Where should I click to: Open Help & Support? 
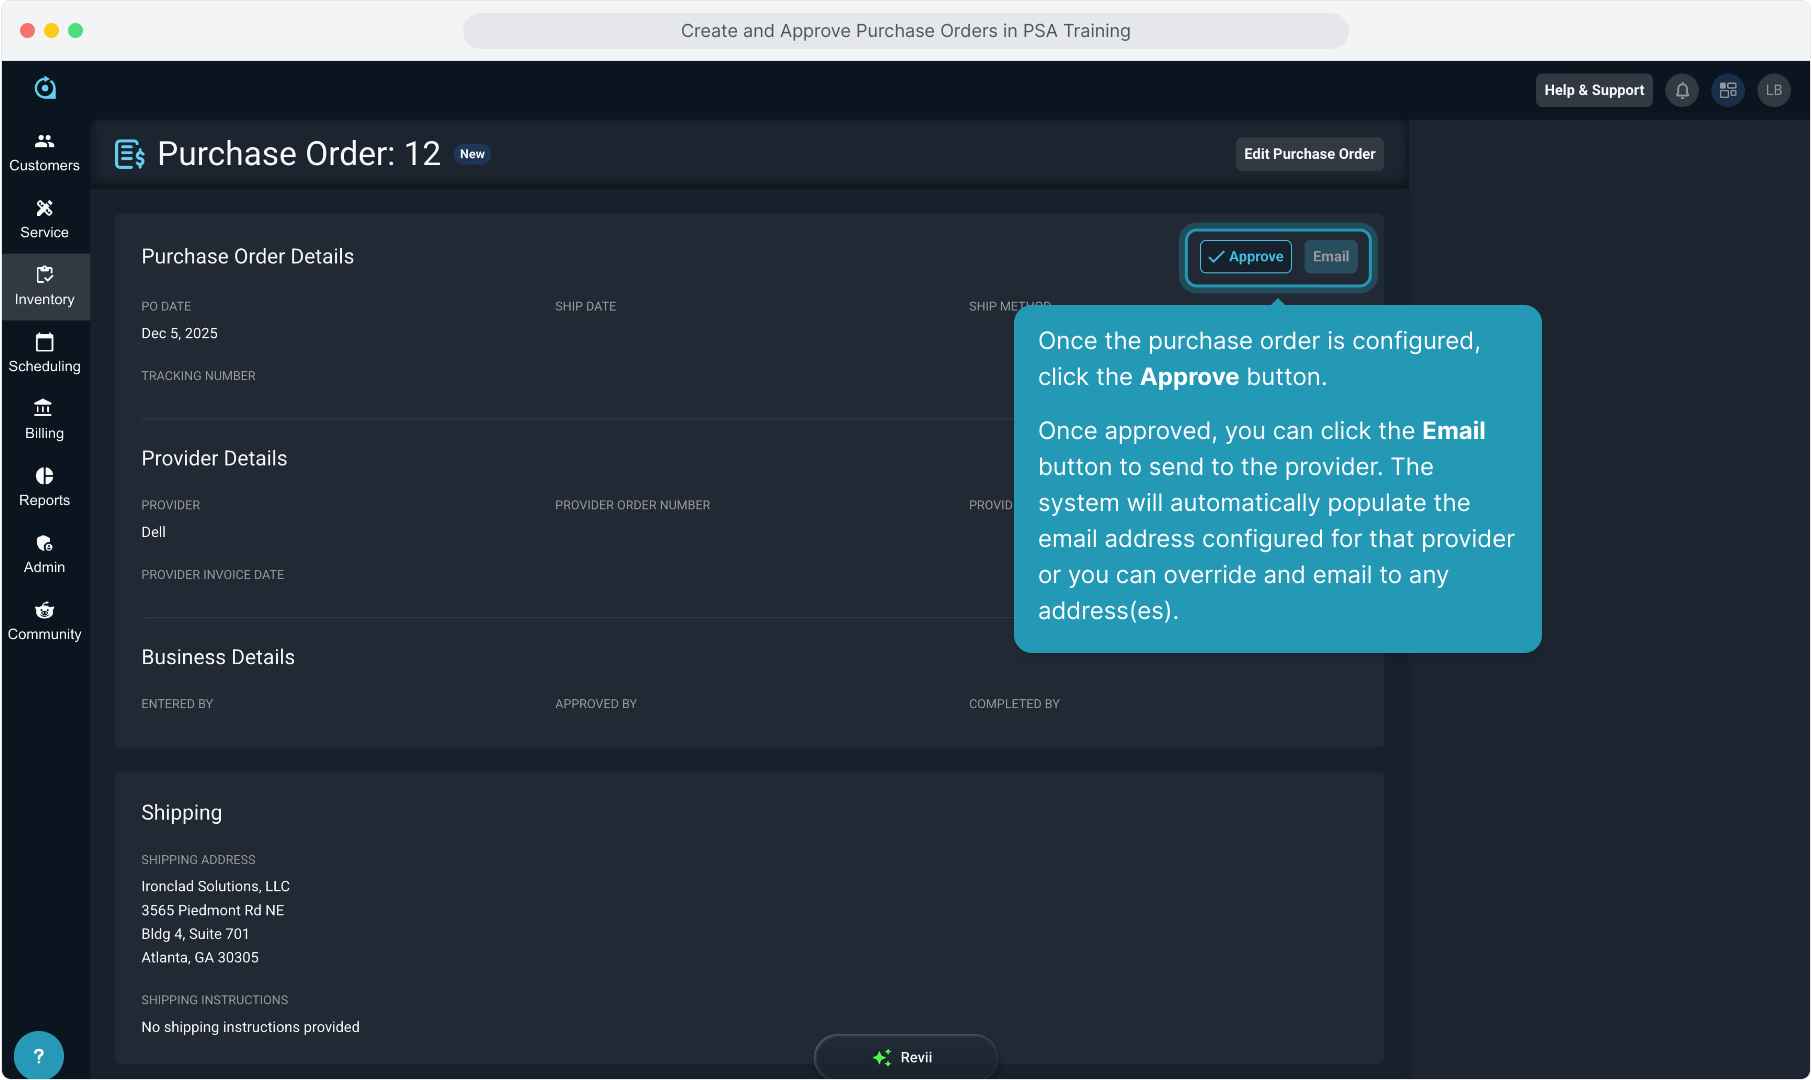click(1593, 90)
